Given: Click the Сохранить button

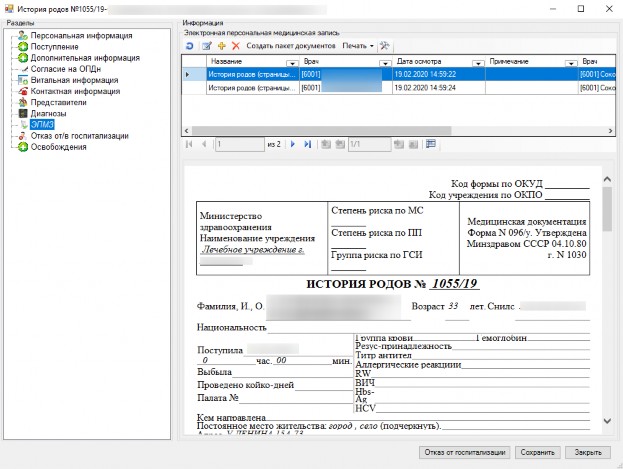Looking at the screenshot, I should 538,452.
